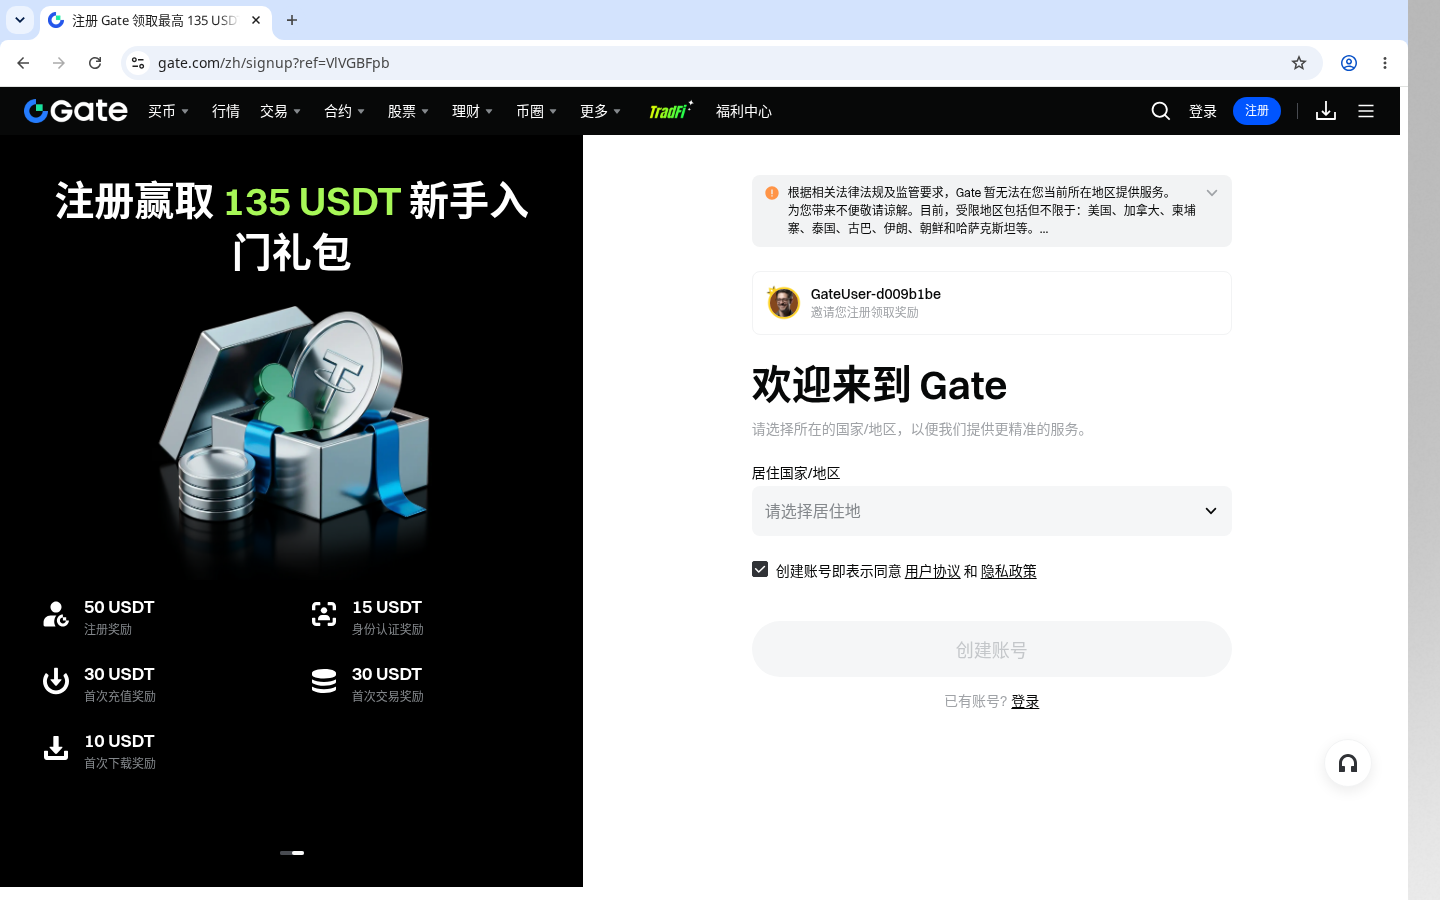Click the banner carousel indicator dots

292,853
